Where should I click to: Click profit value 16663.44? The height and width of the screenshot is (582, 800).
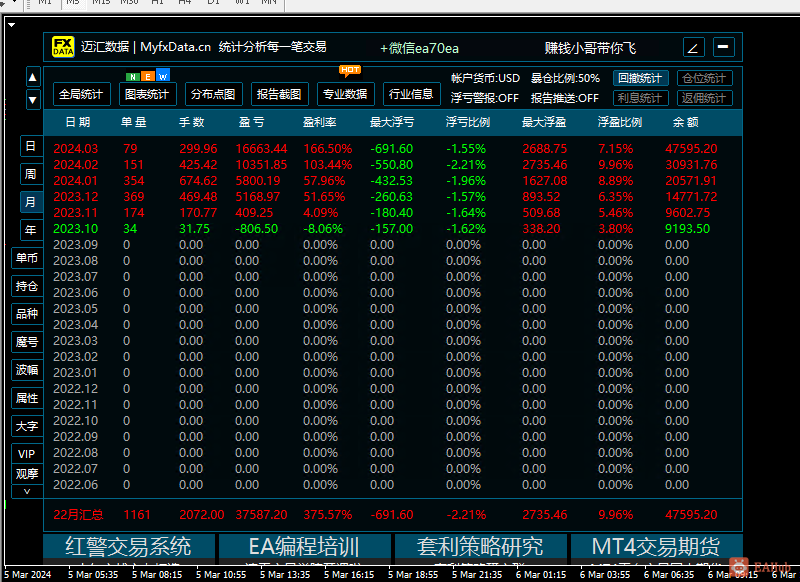coord(261,149)
